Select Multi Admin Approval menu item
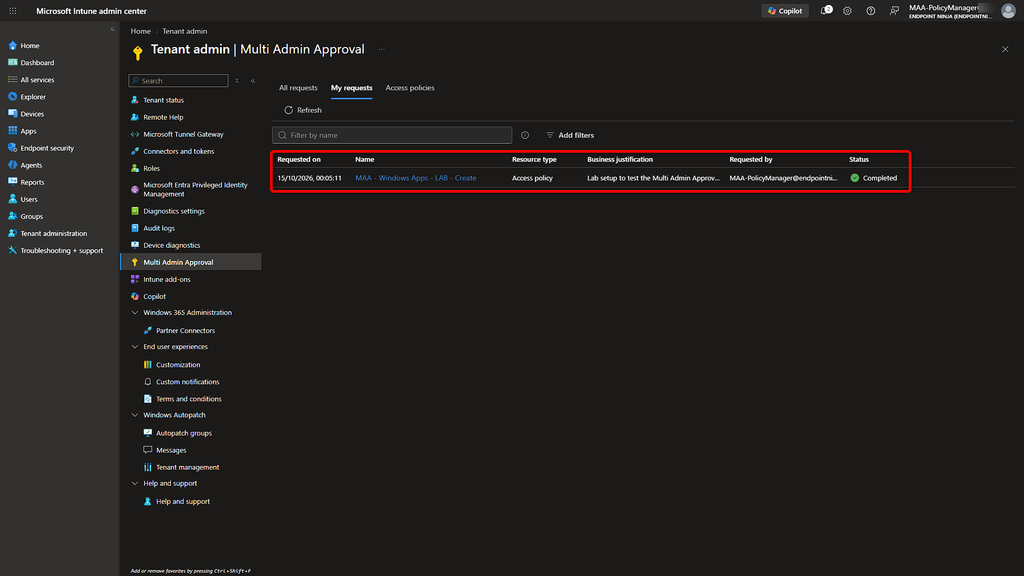 191,262
